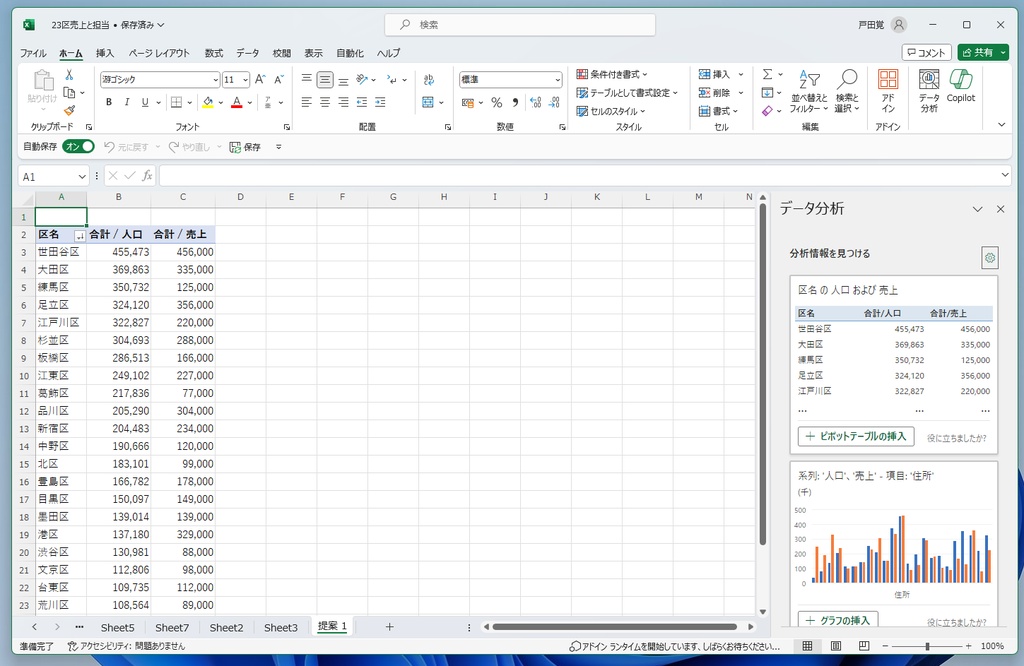The height and width of the screenshot is (666, 1024).
Task: Open the number format dropdown
Action: [x=558, y=80]
